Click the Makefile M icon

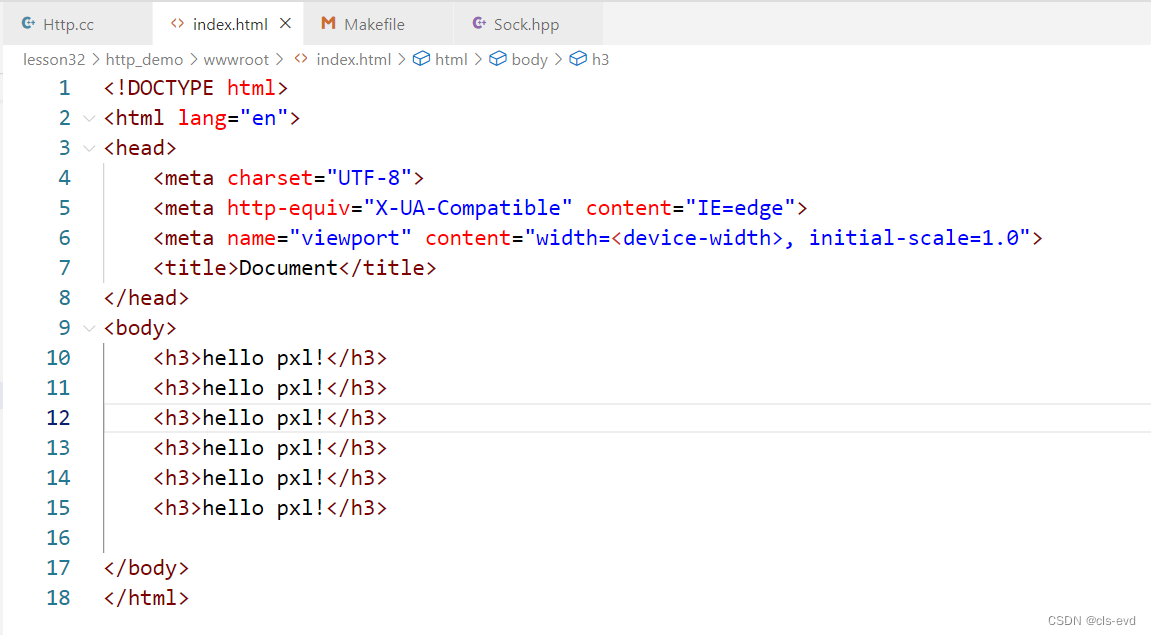point(328,23)
